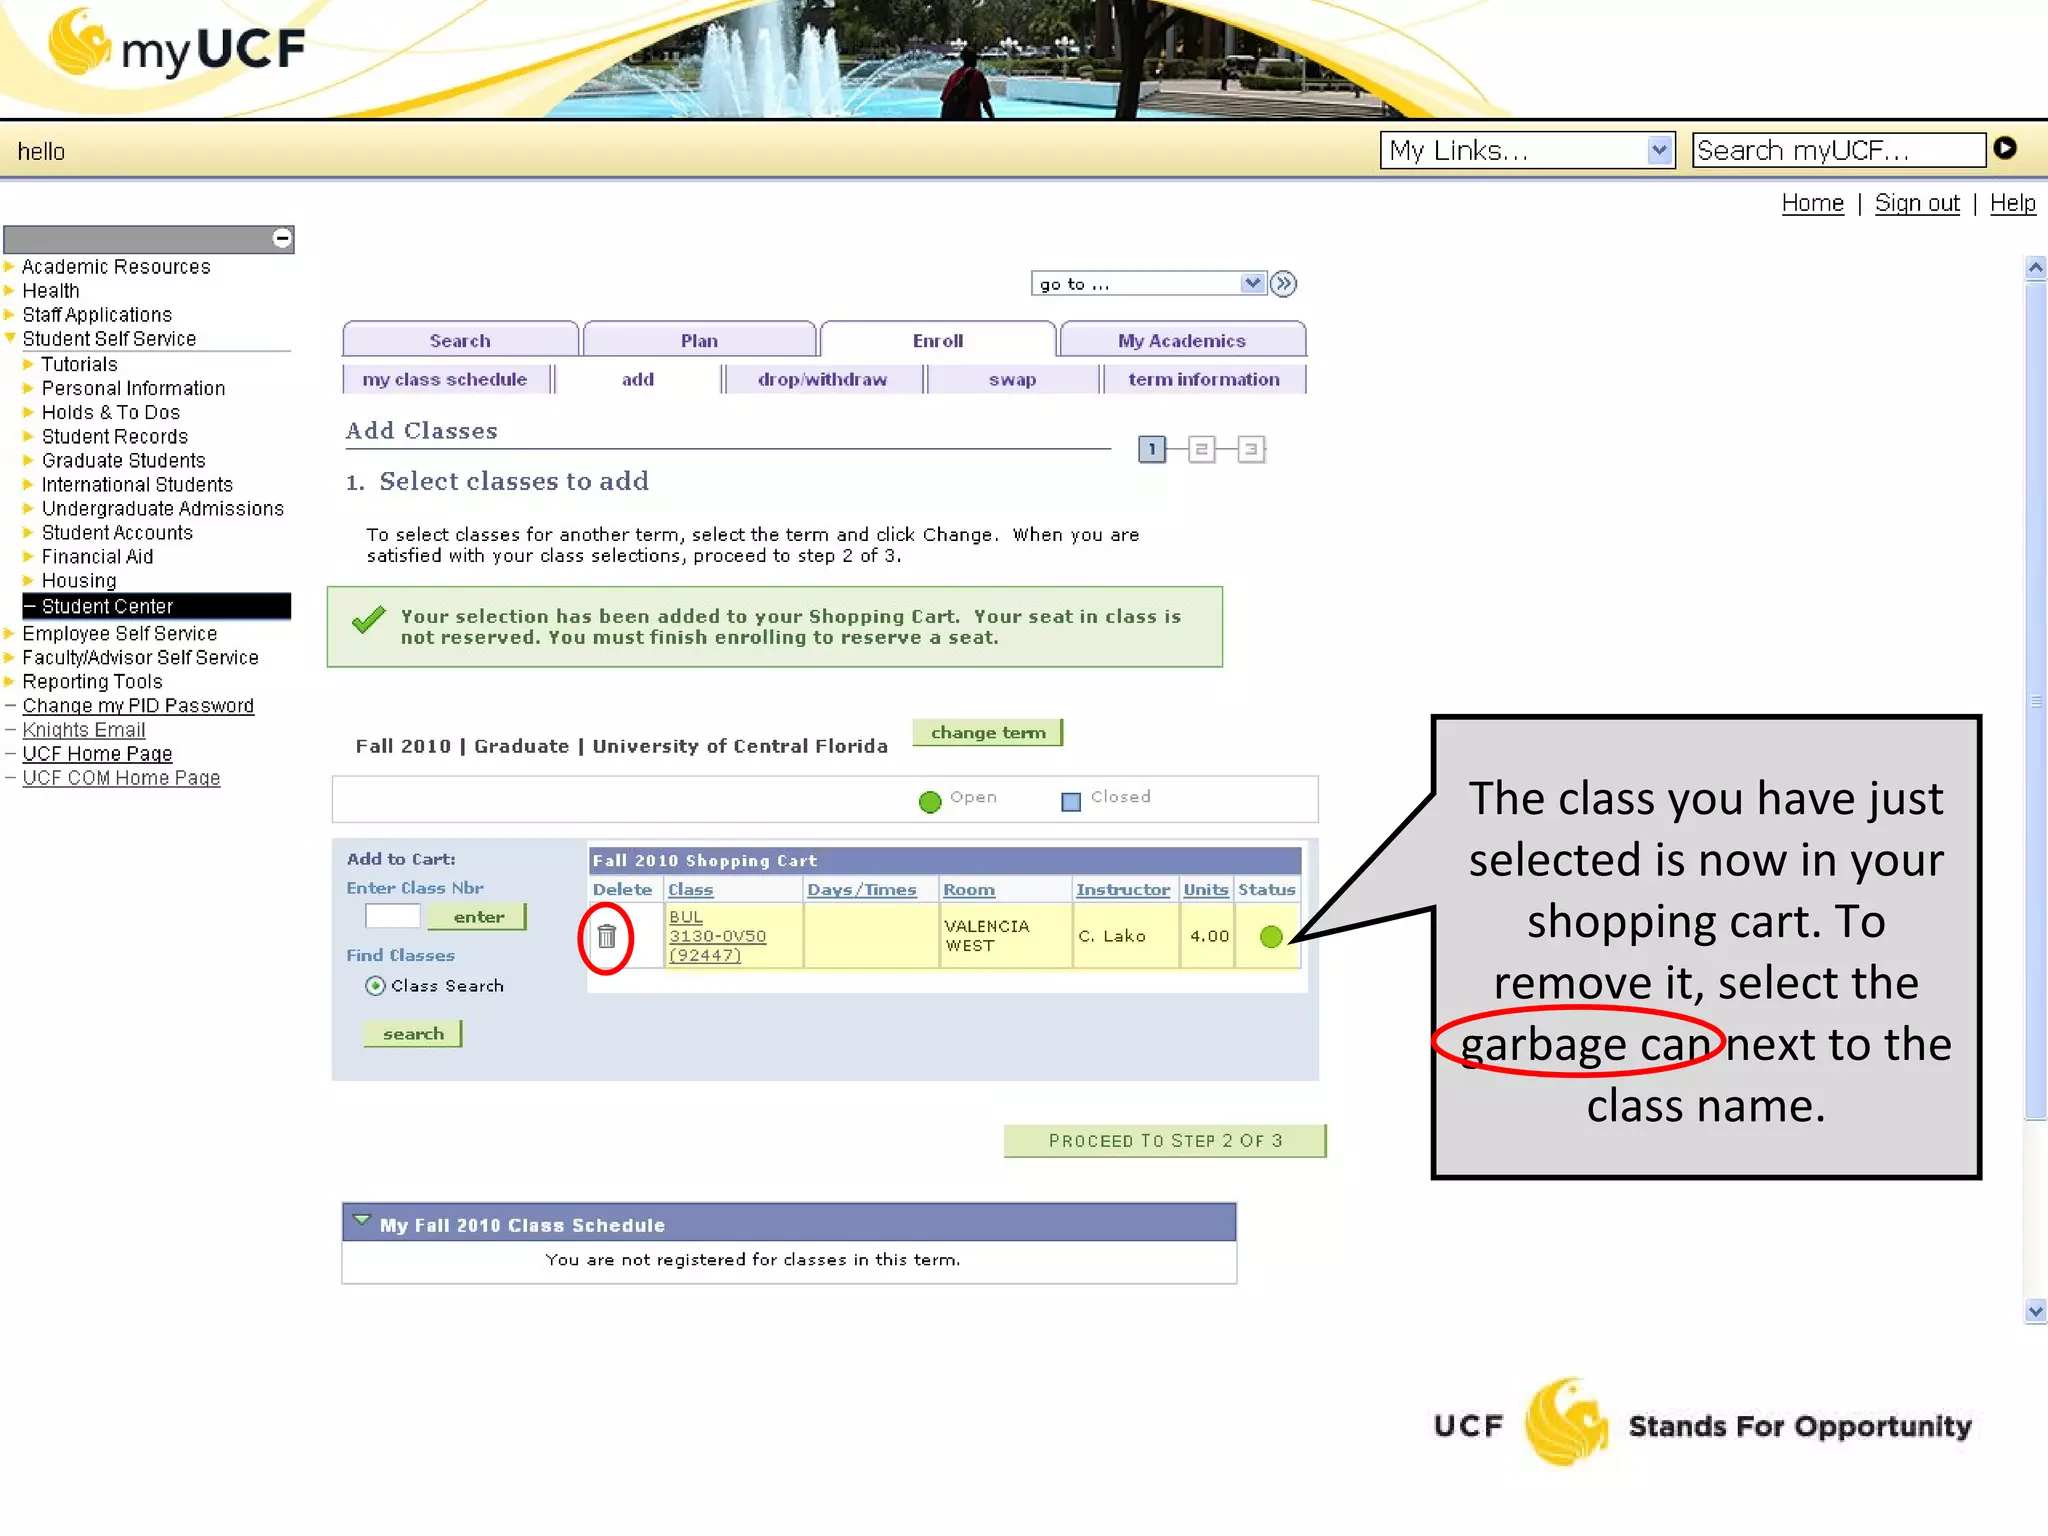Expand the Financial Aid menu item
Screen dimensions: 2048x1536
click(x=96, y=557)
